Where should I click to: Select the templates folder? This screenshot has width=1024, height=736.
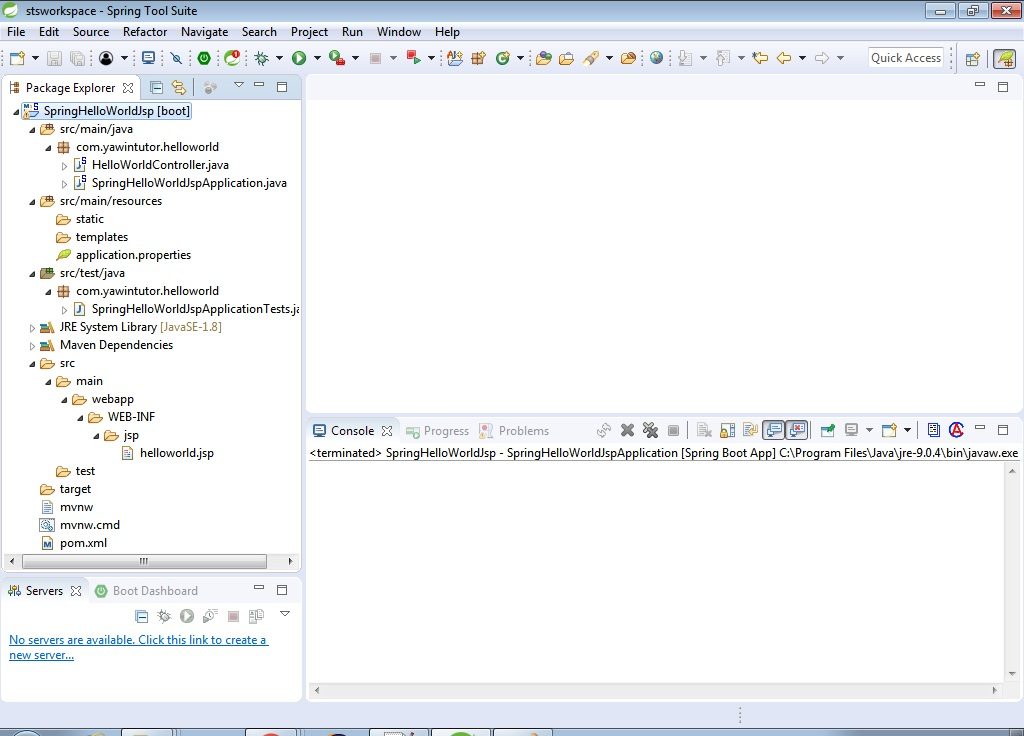point(101,237)
